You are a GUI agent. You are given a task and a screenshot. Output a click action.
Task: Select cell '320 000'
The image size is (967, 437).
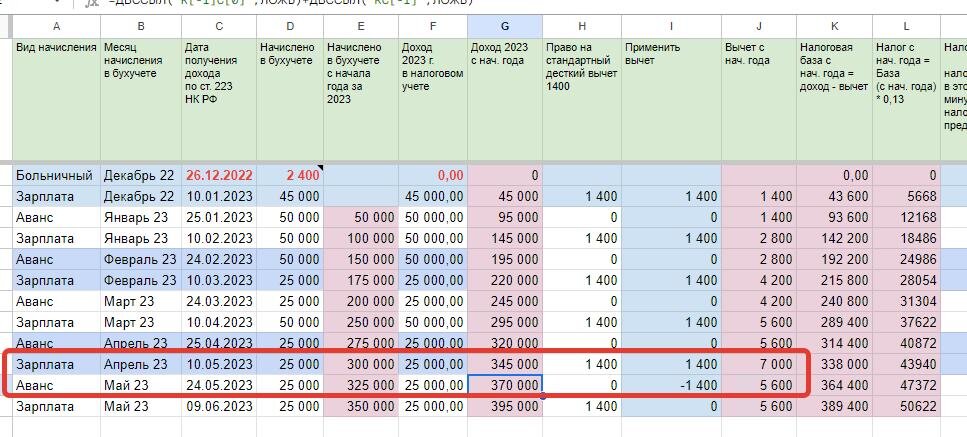pyautogui.click(x=505, y=343)
